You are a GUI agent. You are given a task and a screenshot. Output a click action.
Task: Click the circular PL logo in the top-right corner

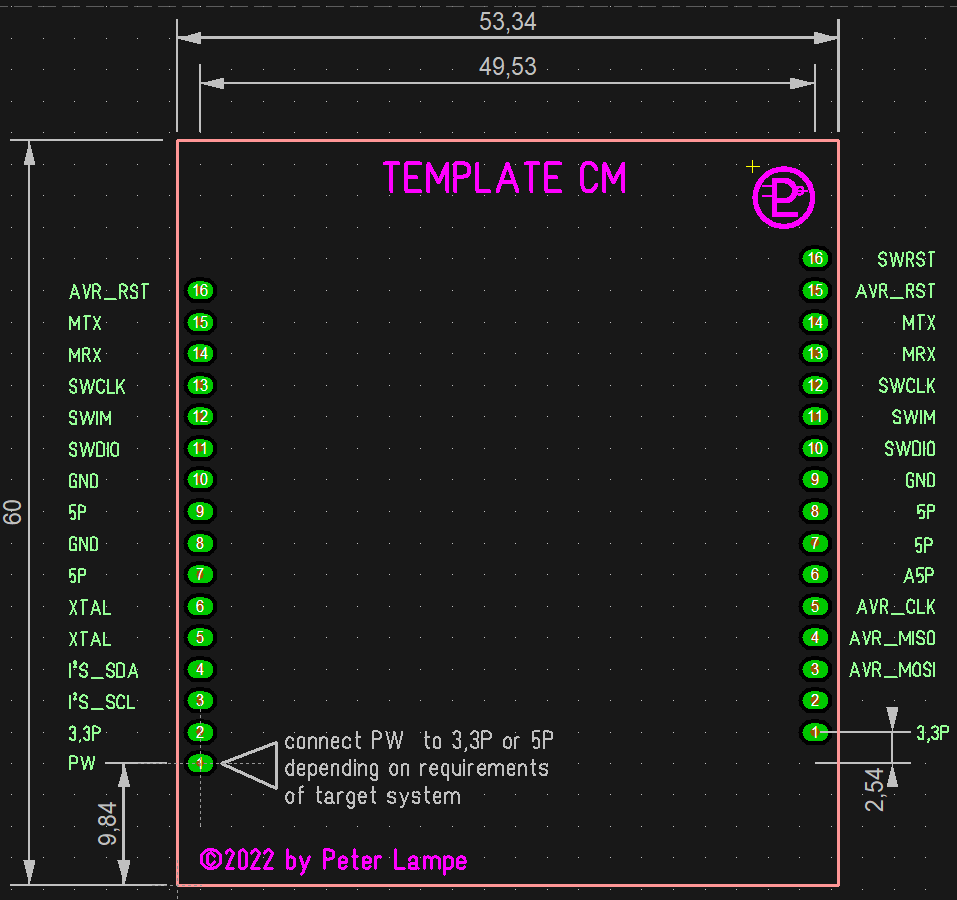tap(783, 199)
